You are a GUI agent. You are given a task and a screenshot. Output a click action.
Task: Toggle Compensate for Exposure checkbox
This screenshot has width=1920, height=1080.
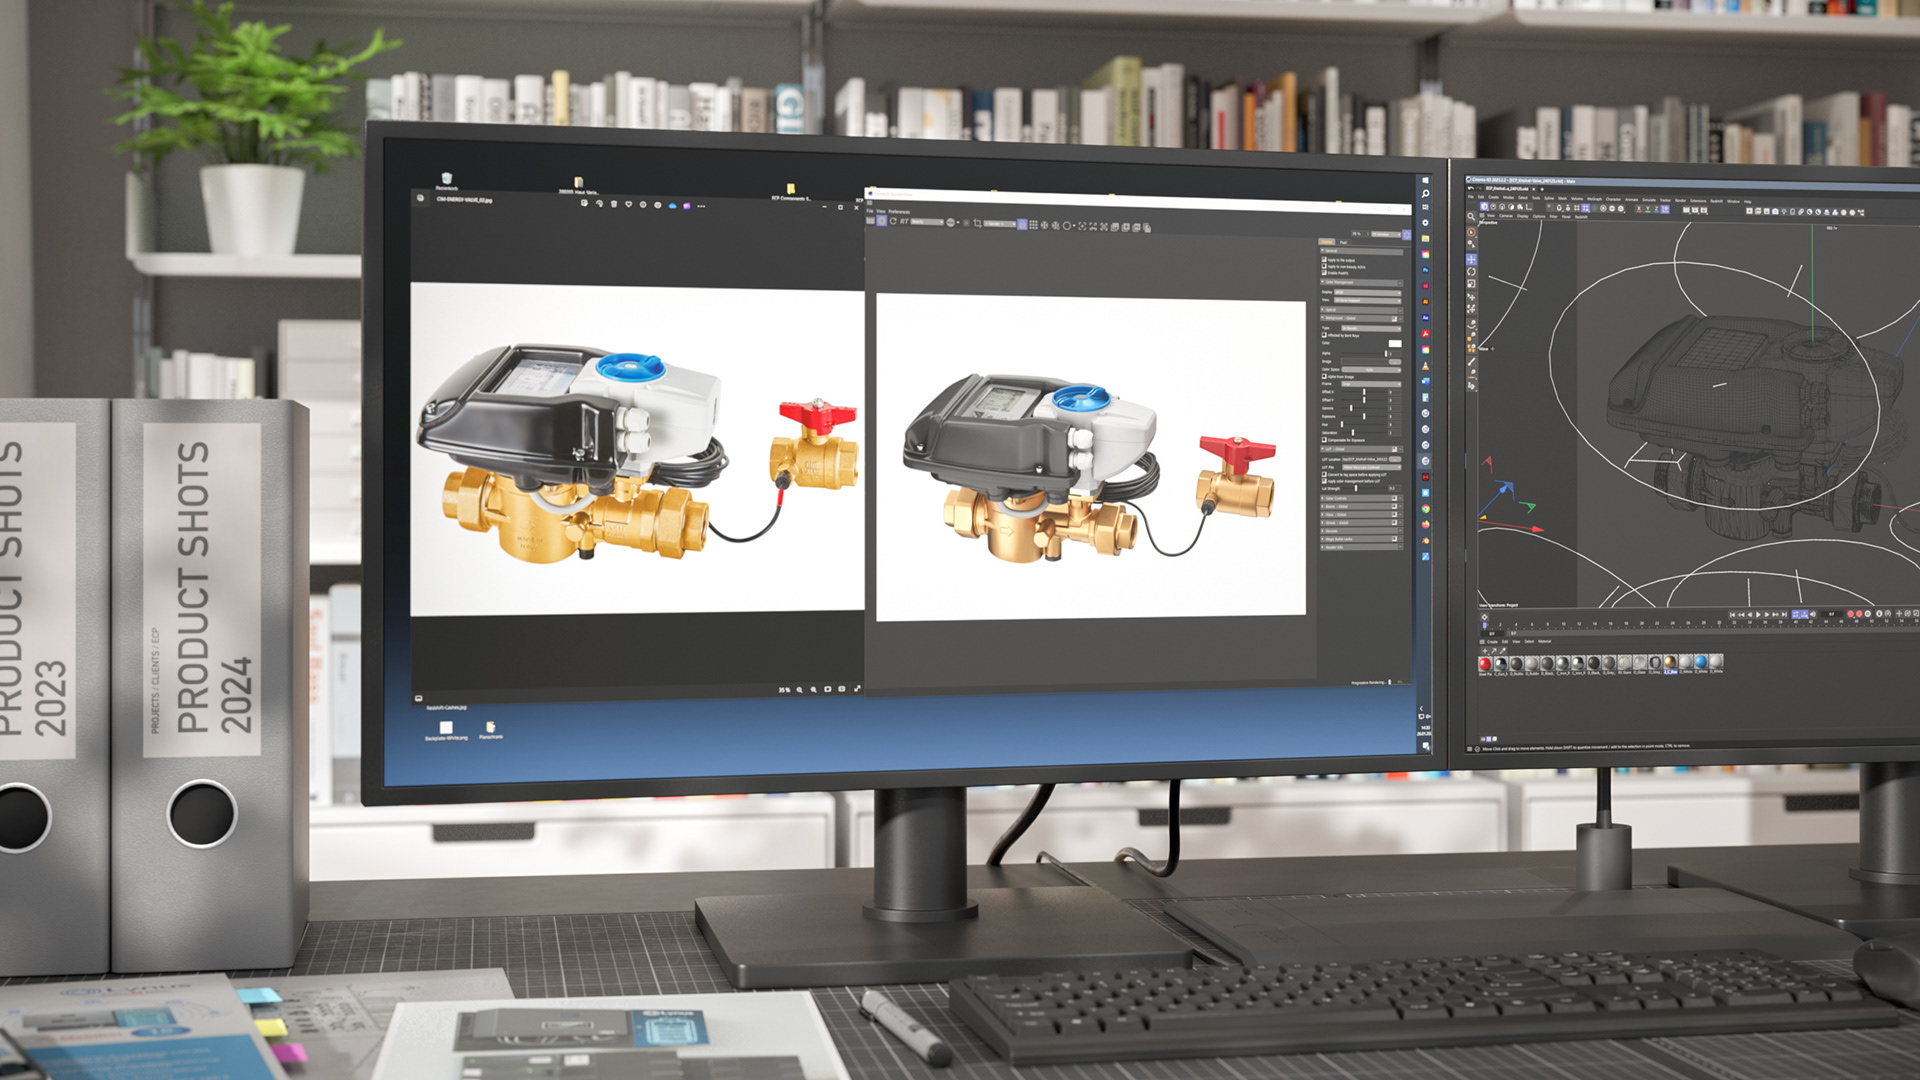pos(1324,440)
